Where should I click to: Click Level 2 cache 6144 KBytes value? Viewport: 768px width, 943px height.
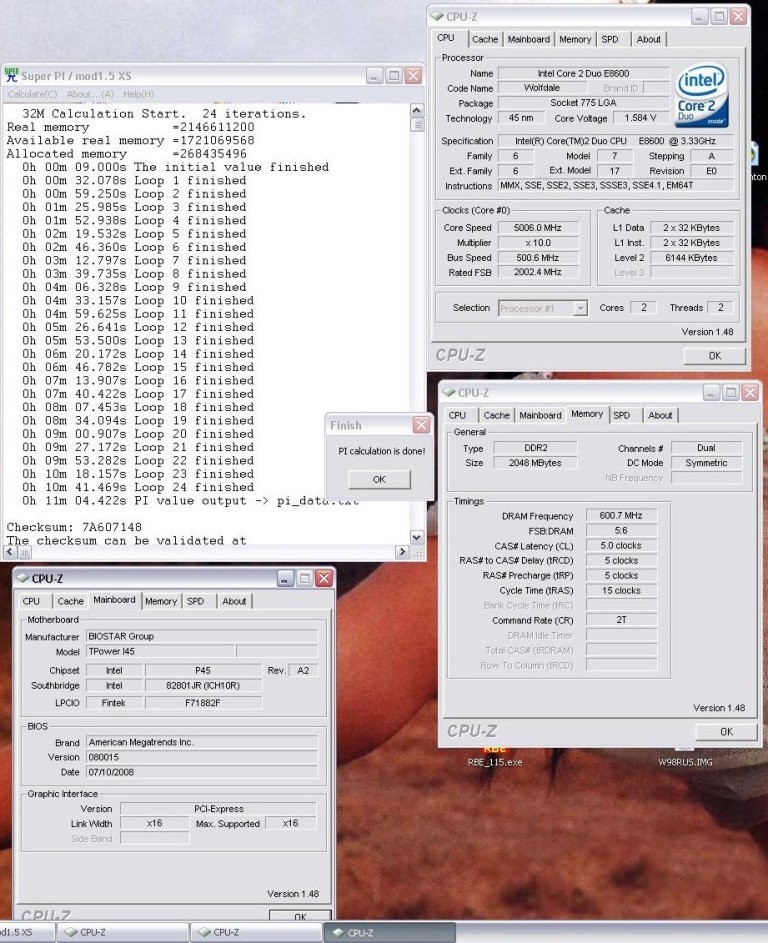click(692, 257)
